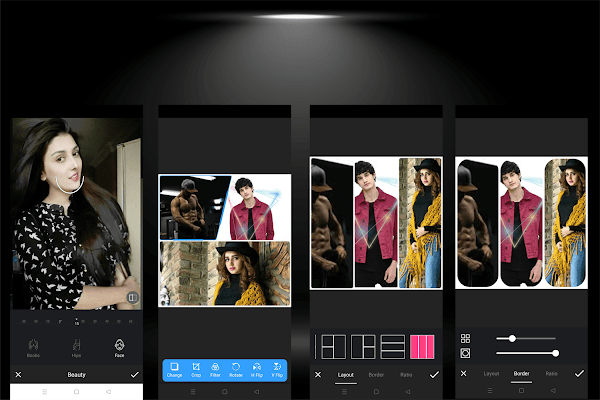Select the pink three-column layout
Screen dimensions: 600x400
coord(422,347)
